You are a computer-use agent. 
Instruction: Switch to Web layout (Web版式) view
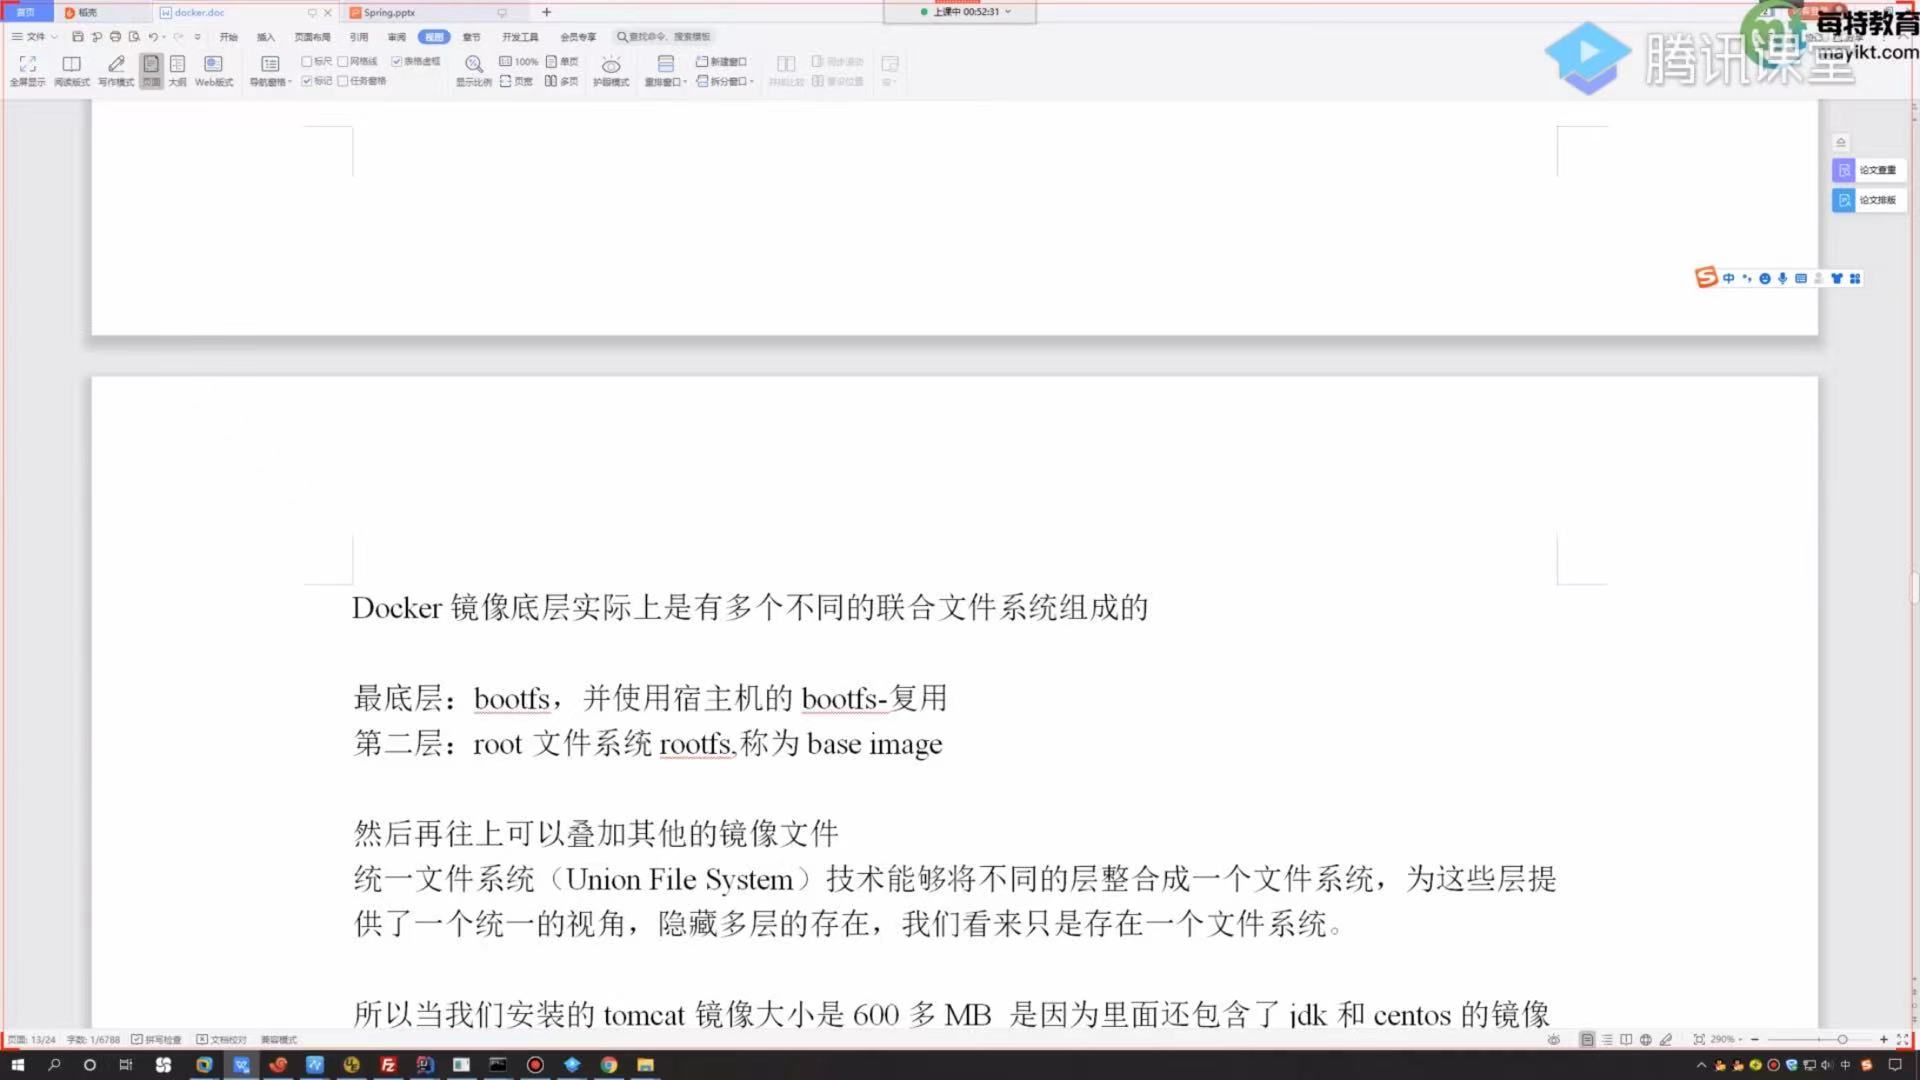[x=213, y=64]
